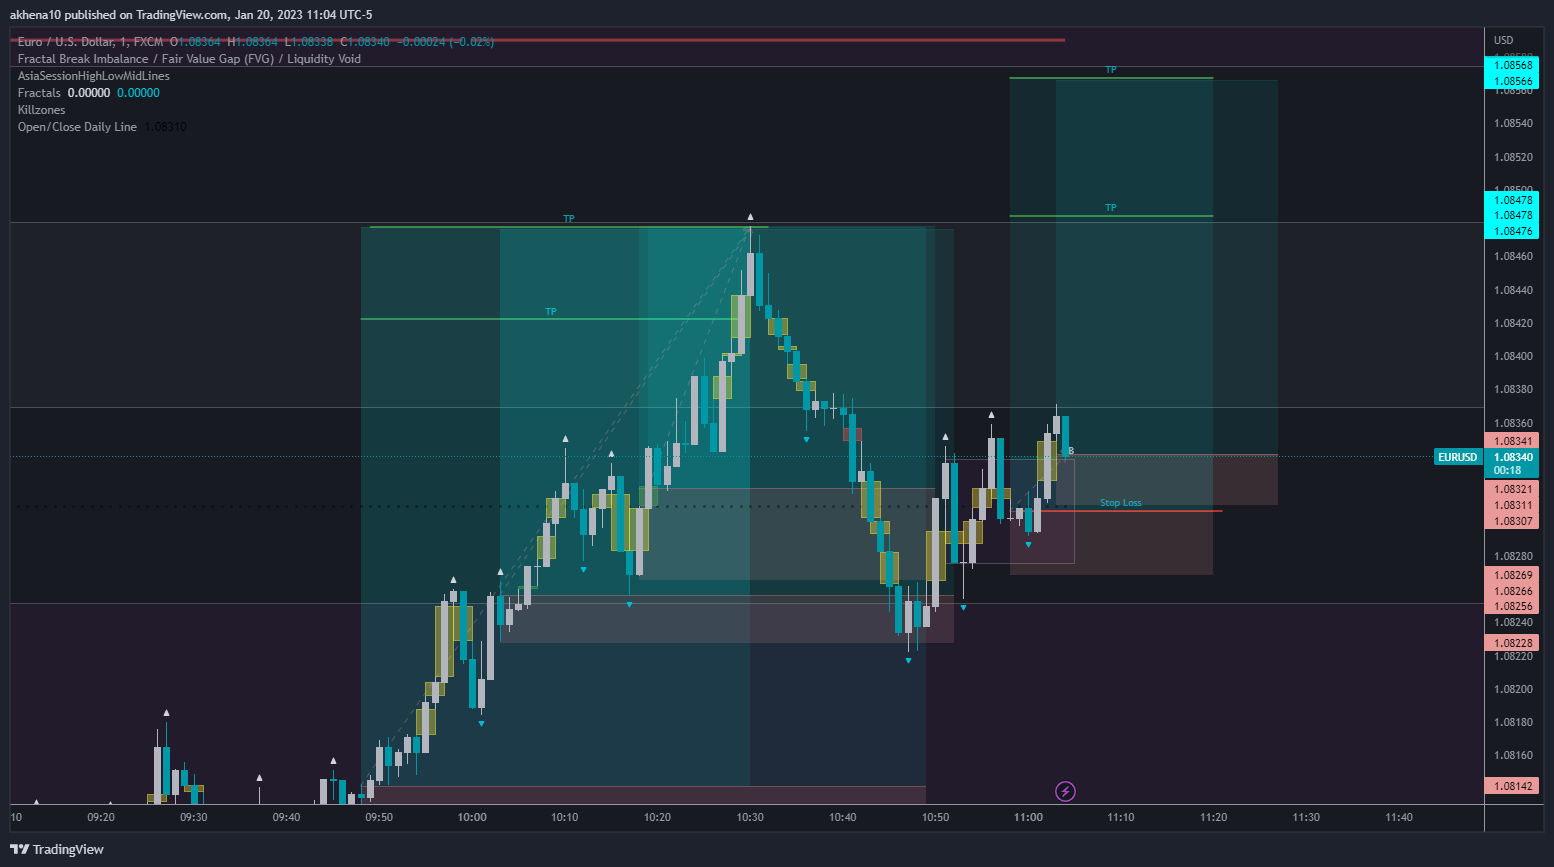Click the Stop Loss line label
Screen dimensions: 1554x867
[x=1120, y=503]
